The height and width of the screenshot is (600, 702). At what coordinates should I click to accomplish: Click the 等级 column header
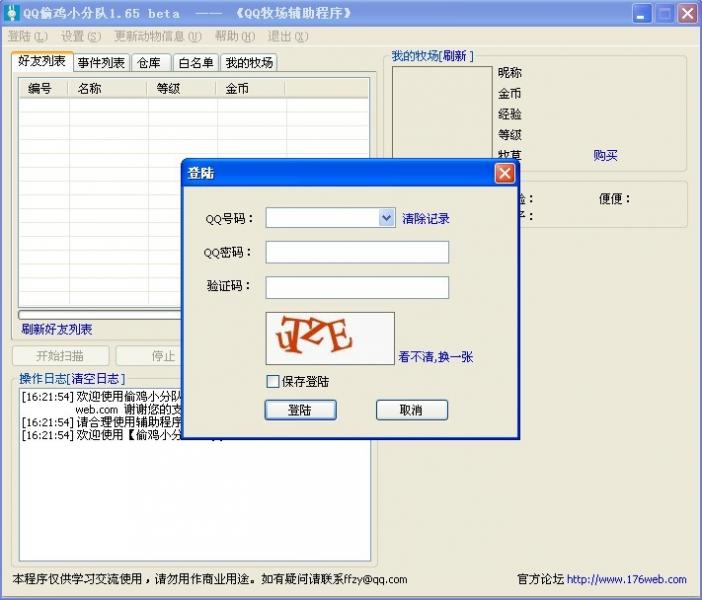pyautogui.click(x=181, y=89)
